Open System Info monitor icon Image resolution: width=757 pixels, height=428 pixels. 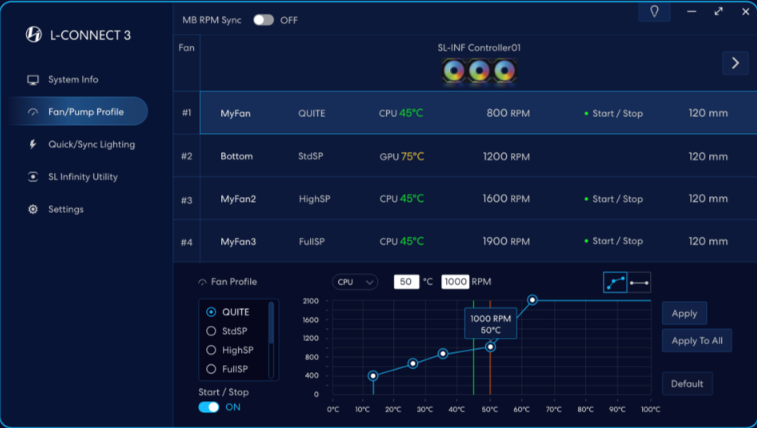tap(33, 80)
